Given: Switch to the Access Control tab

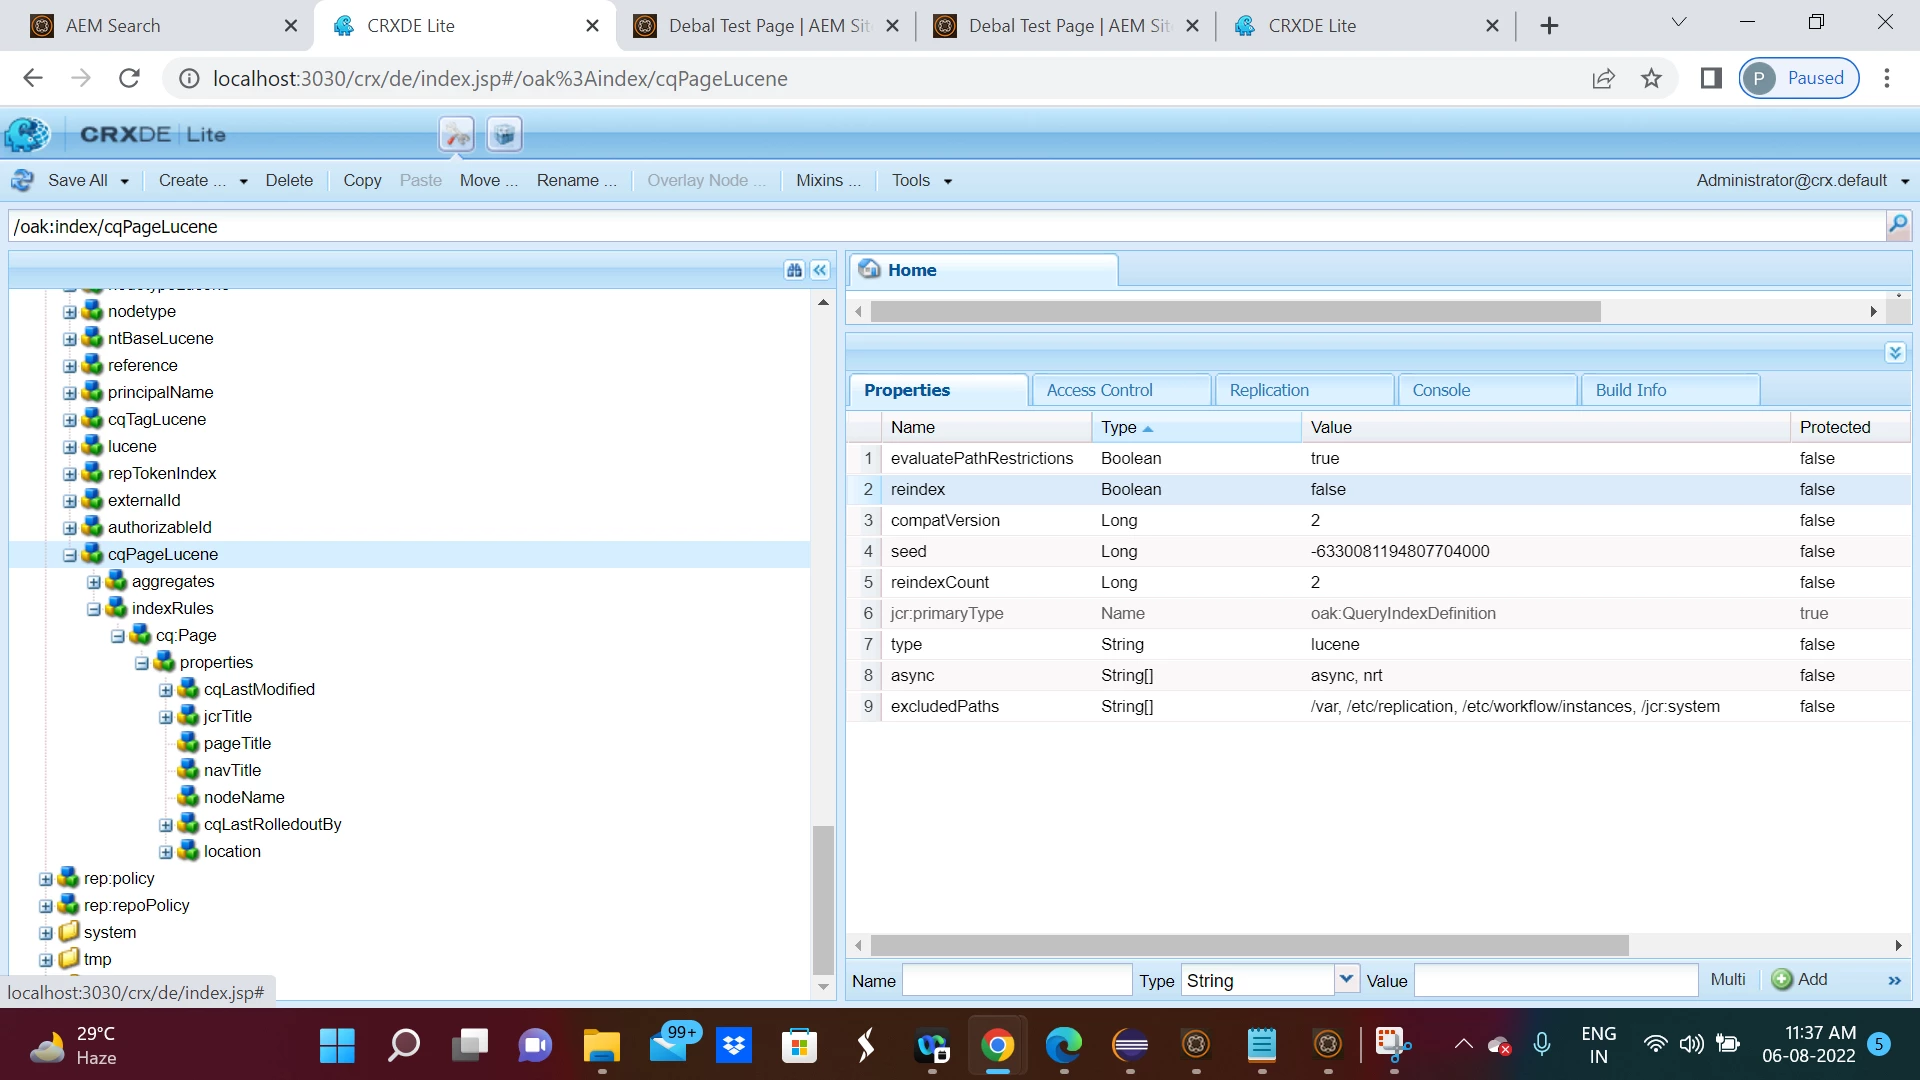Looking at the screenshot, I should (1099, 390).
